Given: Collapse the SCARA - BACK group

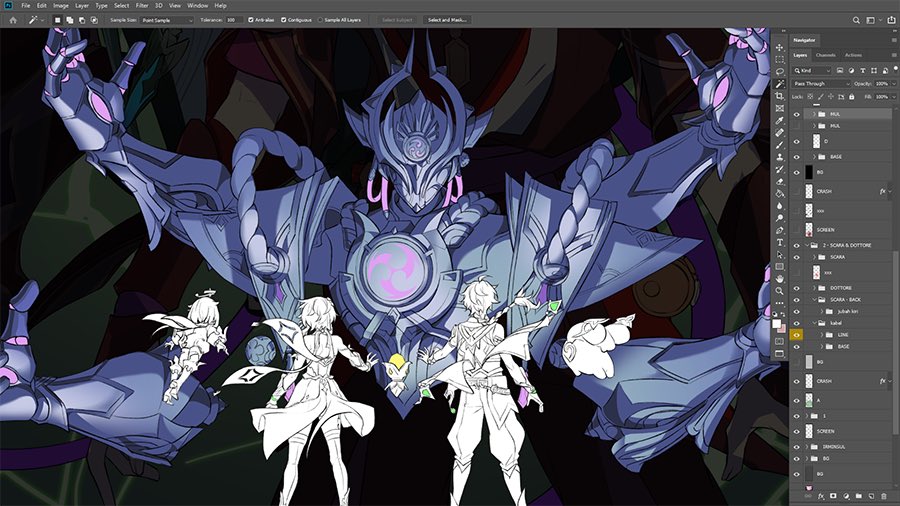Looking at the screenshot, I should tap(814, 300).
